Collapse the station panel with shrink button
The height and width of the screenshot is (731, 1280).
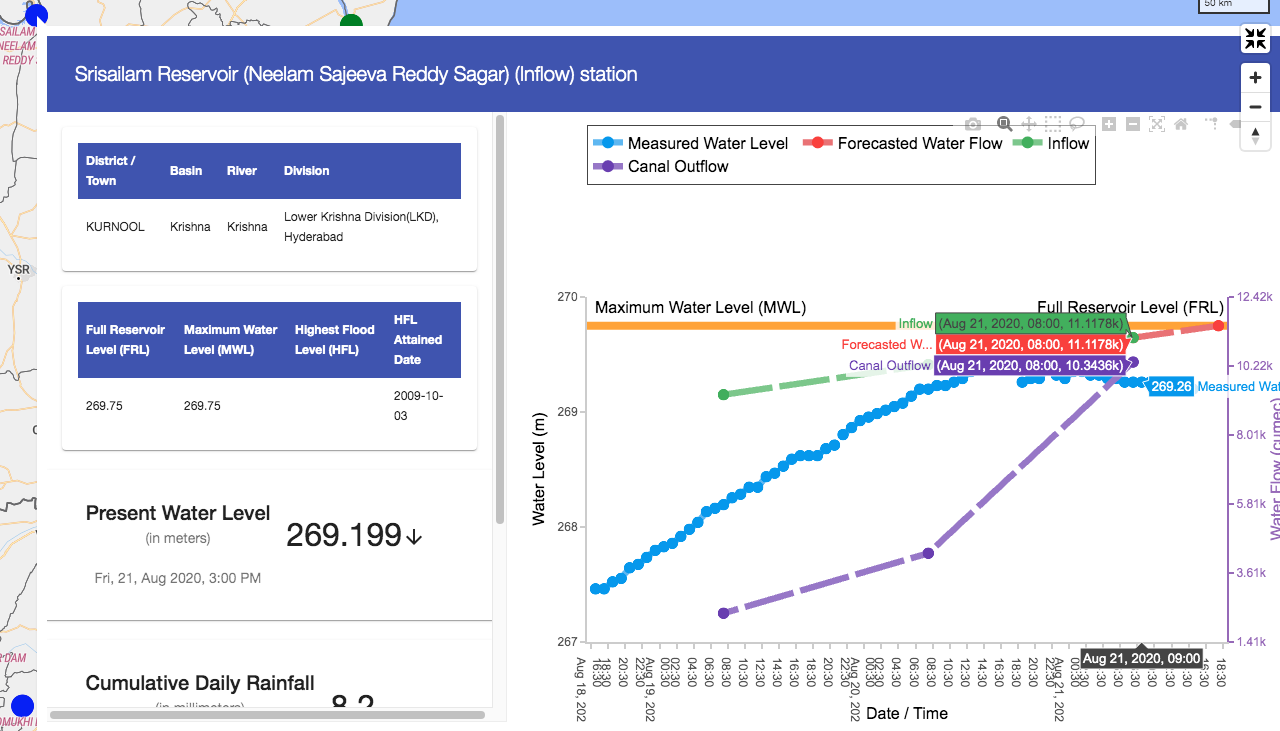coord(1255,39)
